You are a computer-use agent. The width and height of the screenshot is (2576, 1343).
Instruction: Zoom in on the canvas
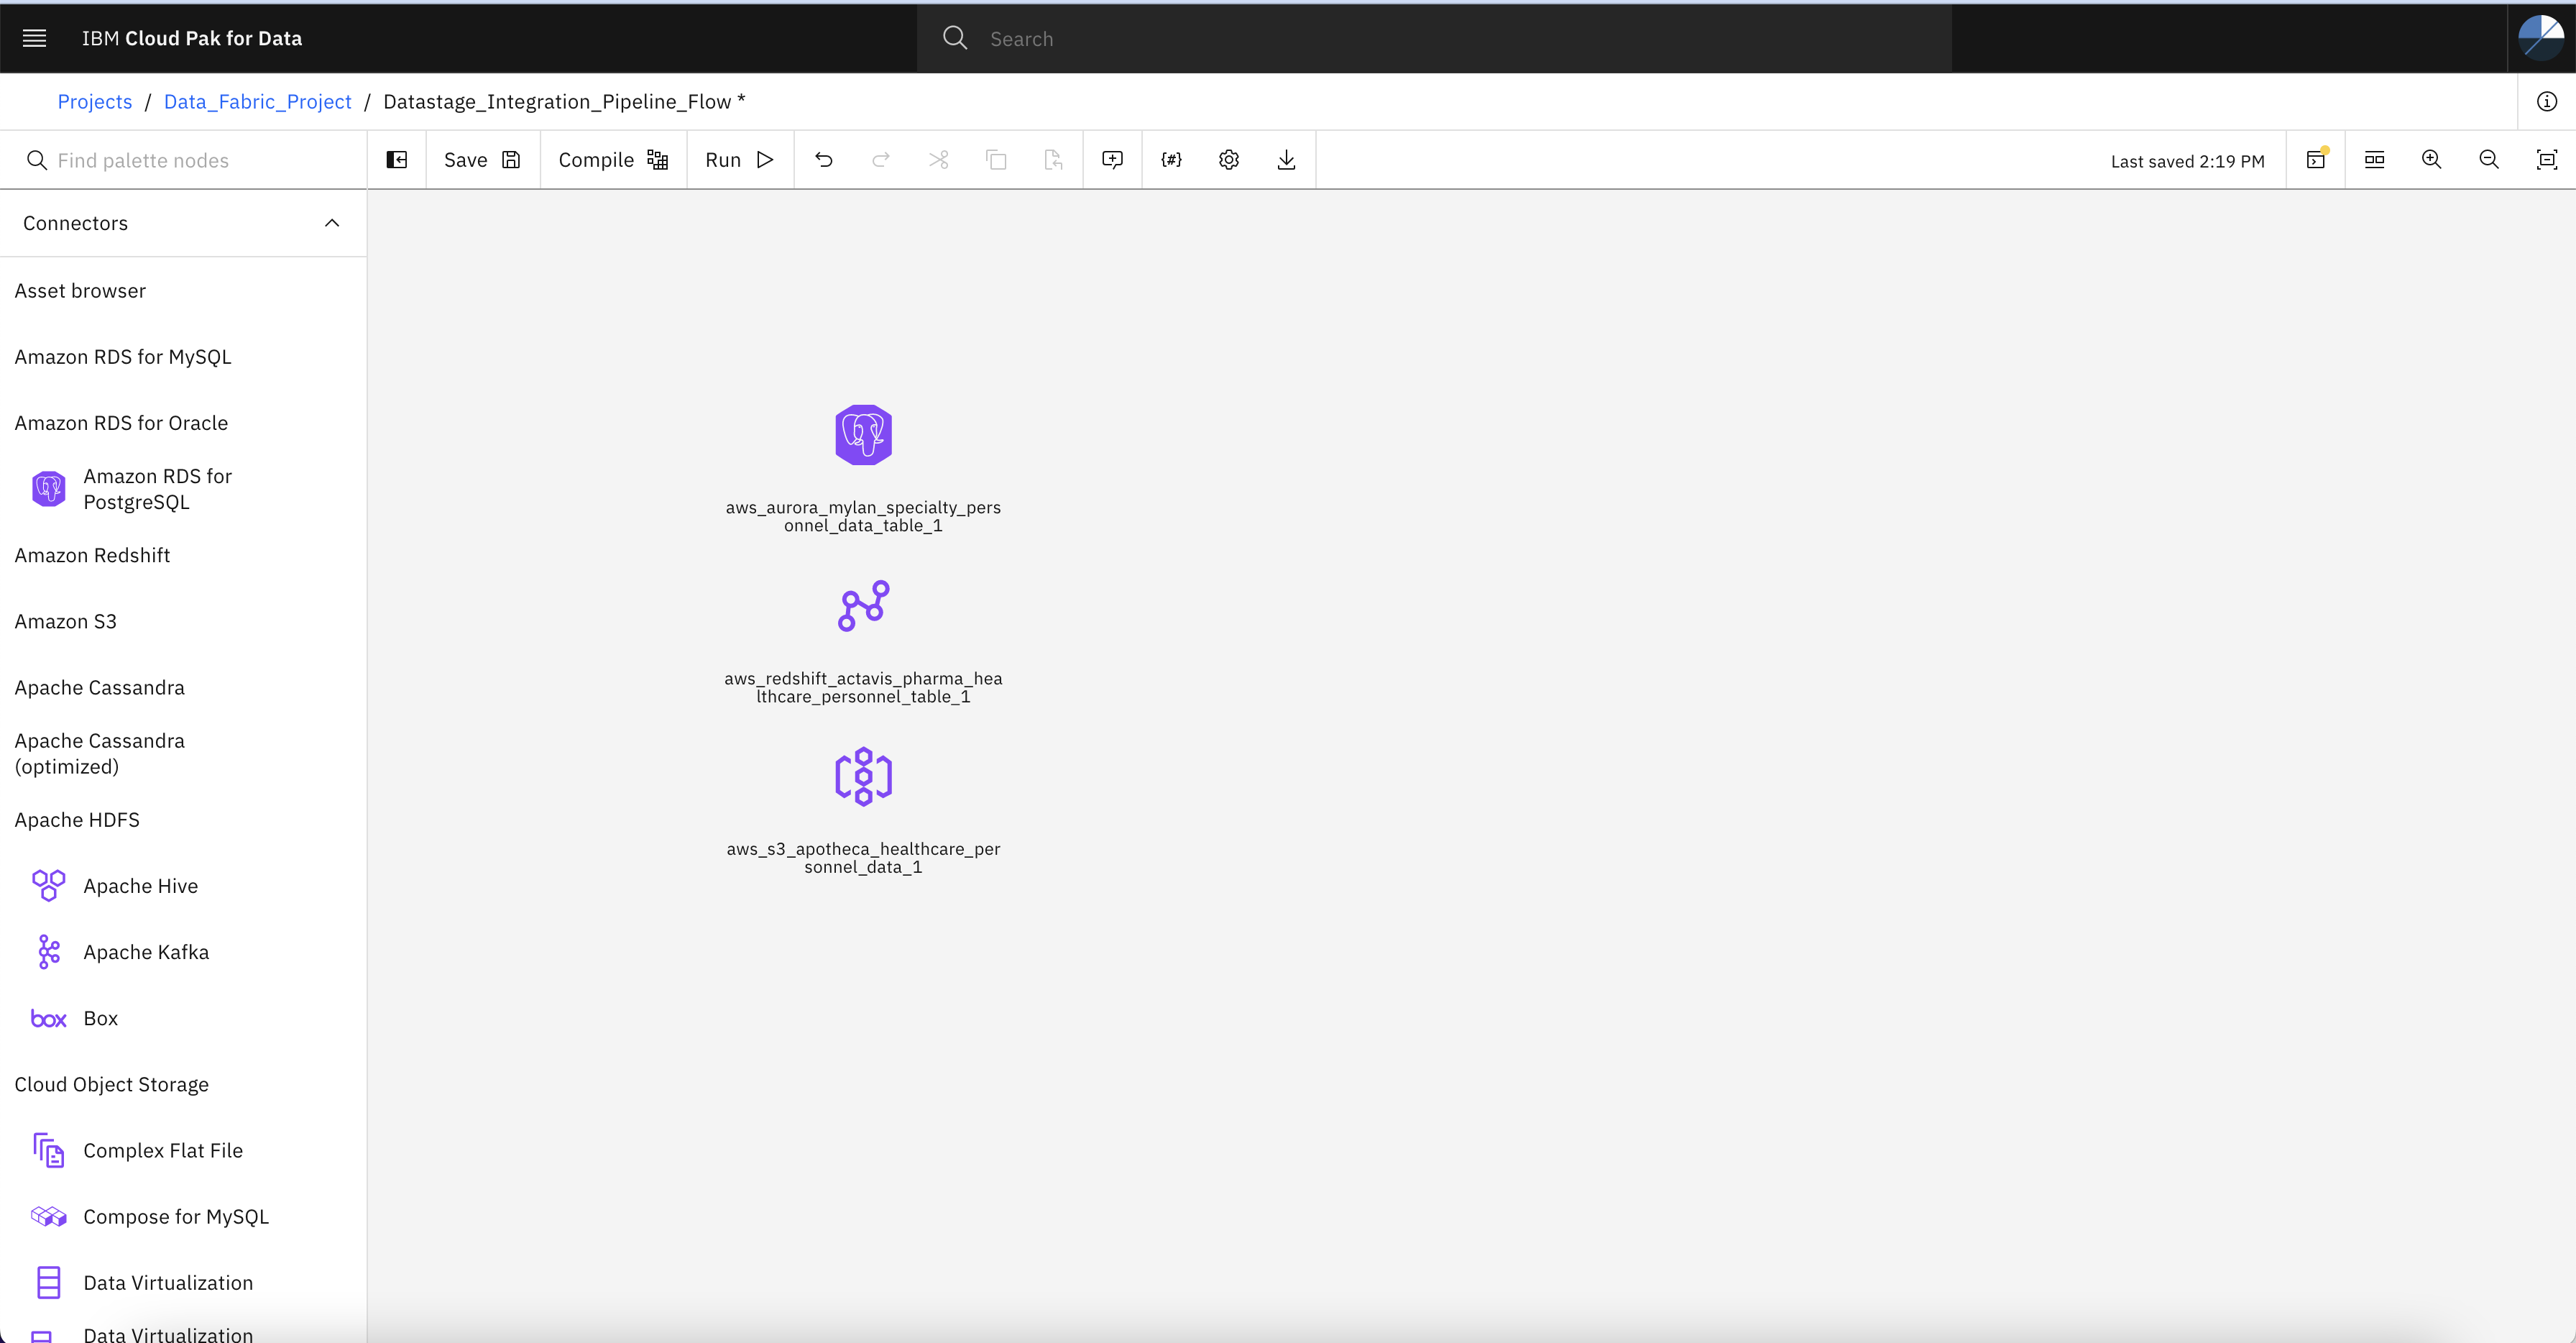2432,160
